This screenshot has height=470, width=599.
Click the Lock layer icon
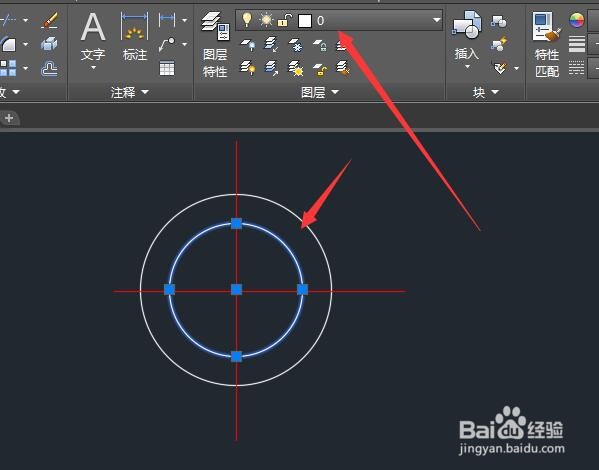319,45
